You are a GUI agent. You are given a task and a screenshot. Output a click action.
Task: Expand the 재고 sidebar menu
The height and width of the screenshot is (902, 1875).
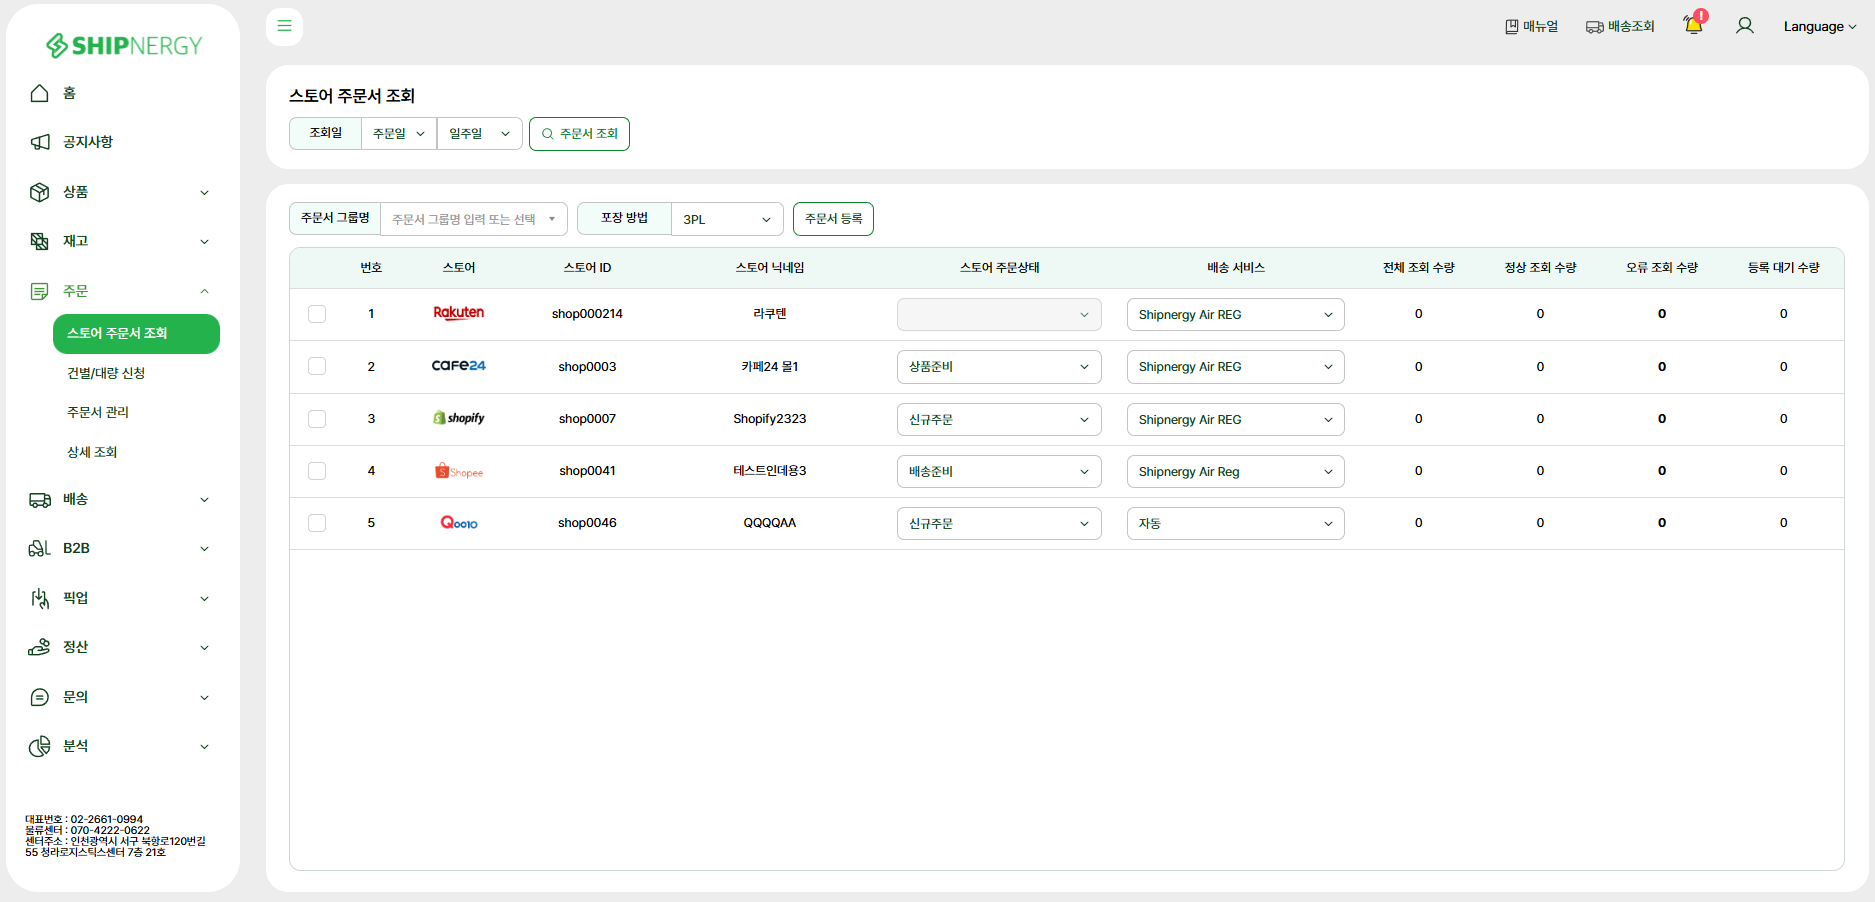[120, 241]
